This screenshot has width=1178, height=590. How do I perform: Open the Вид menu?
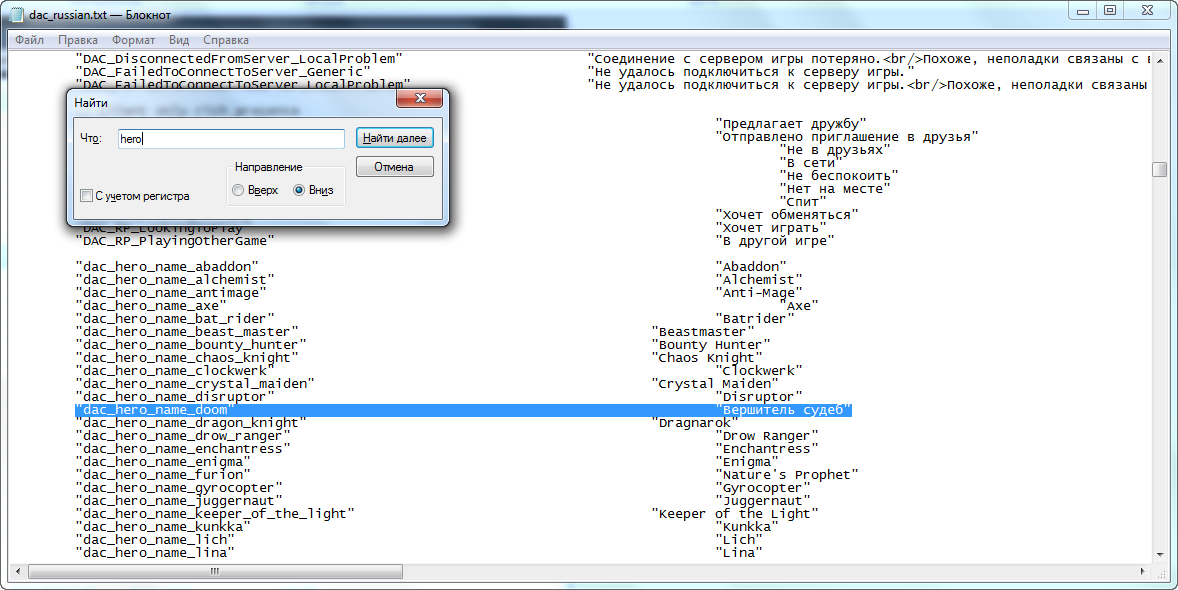point(179,40)
